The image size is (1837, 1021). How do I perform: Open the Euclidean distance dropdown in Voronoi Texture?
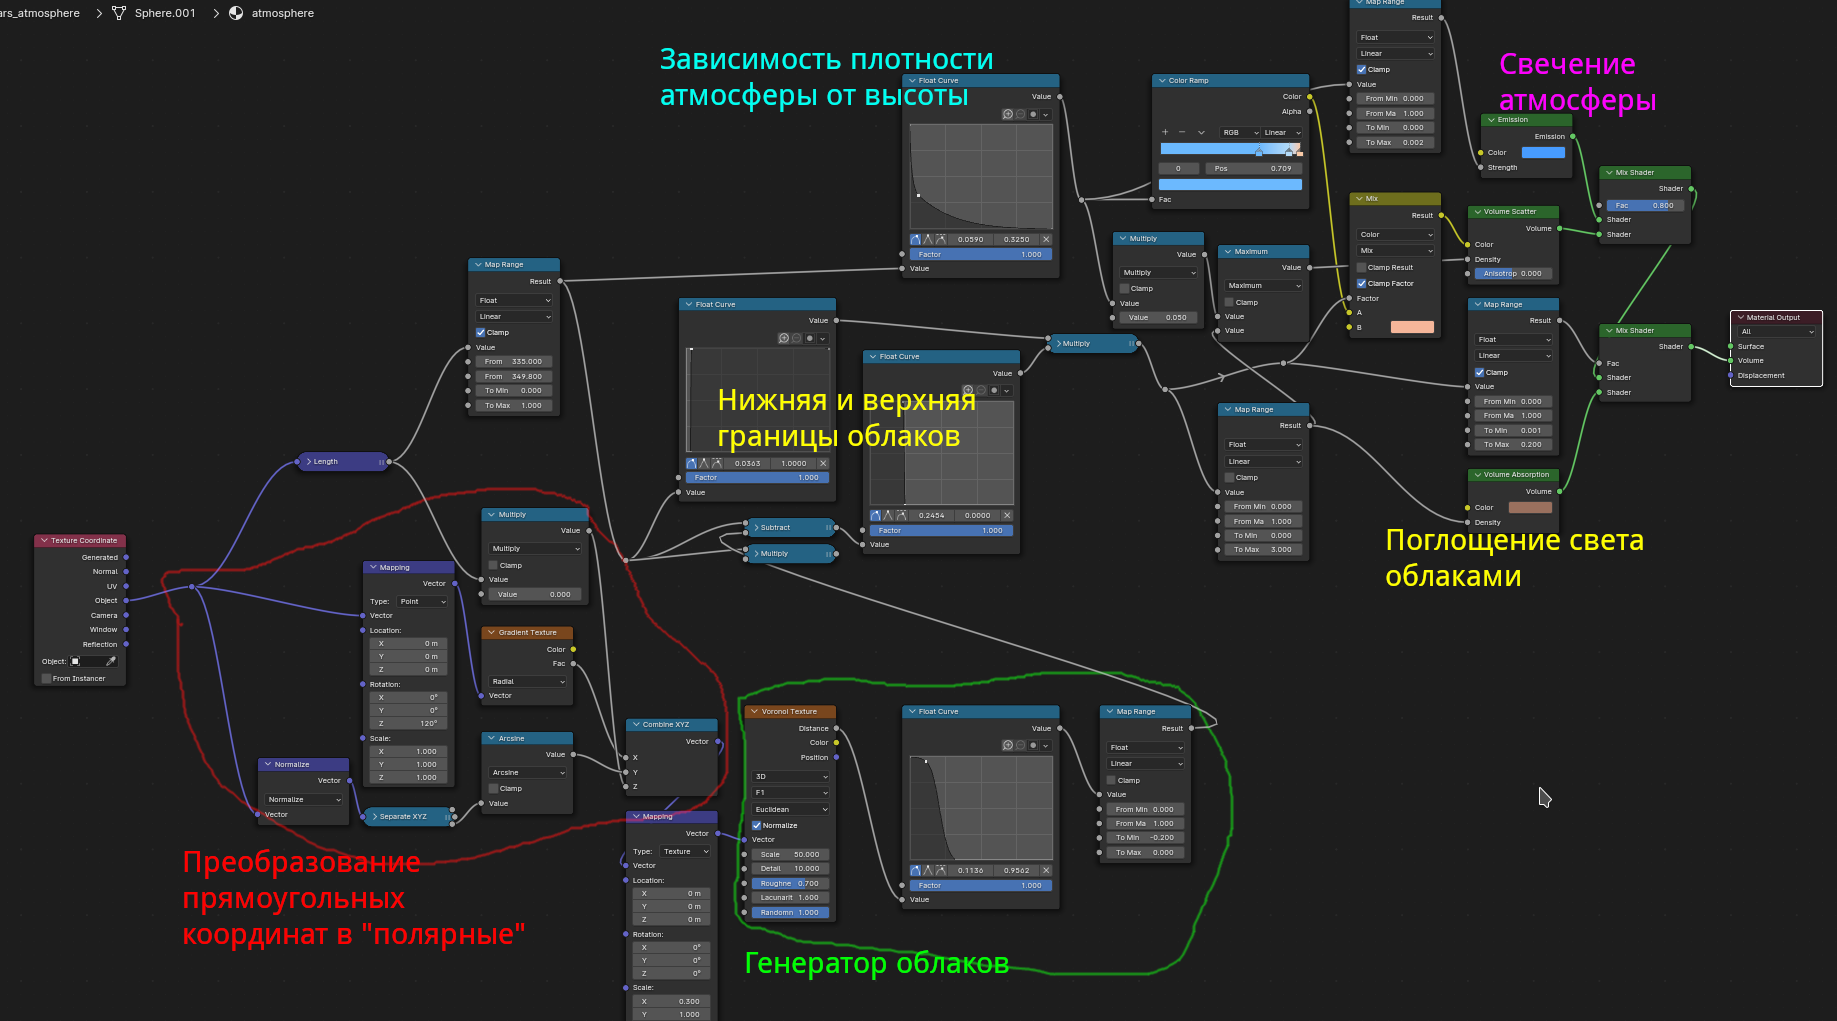point(790,809)
